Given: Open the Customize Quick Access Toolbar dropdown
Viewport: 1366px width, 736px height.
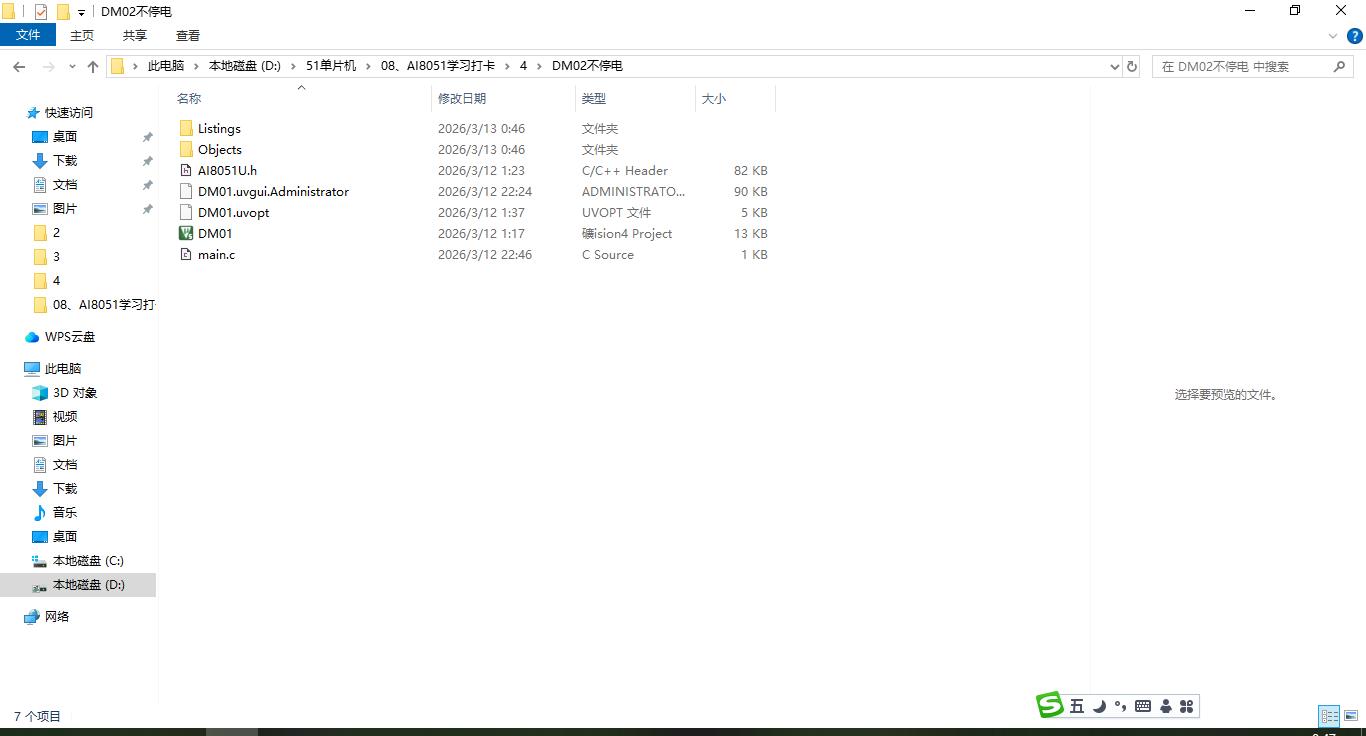Looking at the screenshot, I should [81, 12].
